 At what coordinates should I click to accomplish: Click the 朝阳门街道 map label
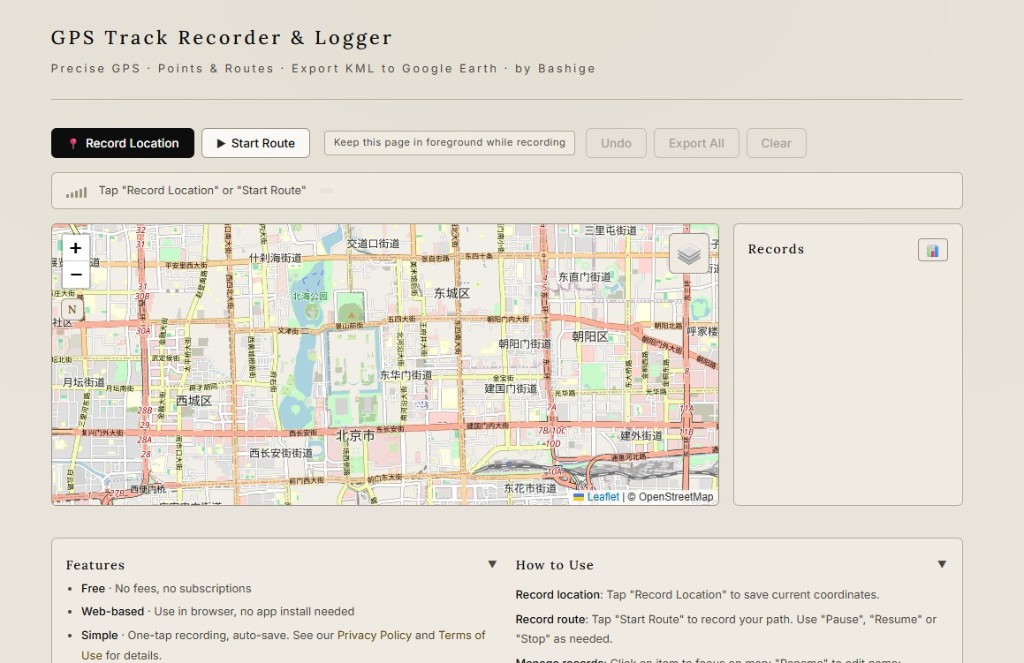click(524, 344)
